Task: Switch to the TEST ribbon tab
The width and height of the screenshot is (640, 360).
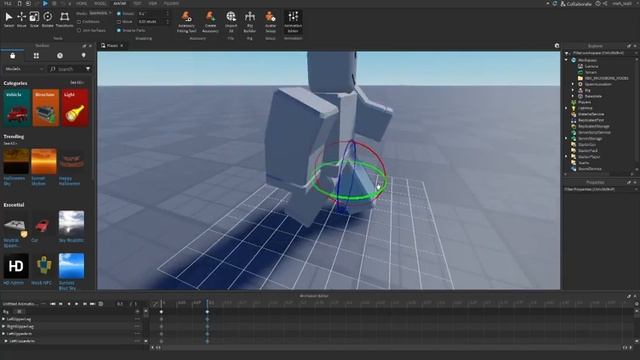Action: click(137, 3)
